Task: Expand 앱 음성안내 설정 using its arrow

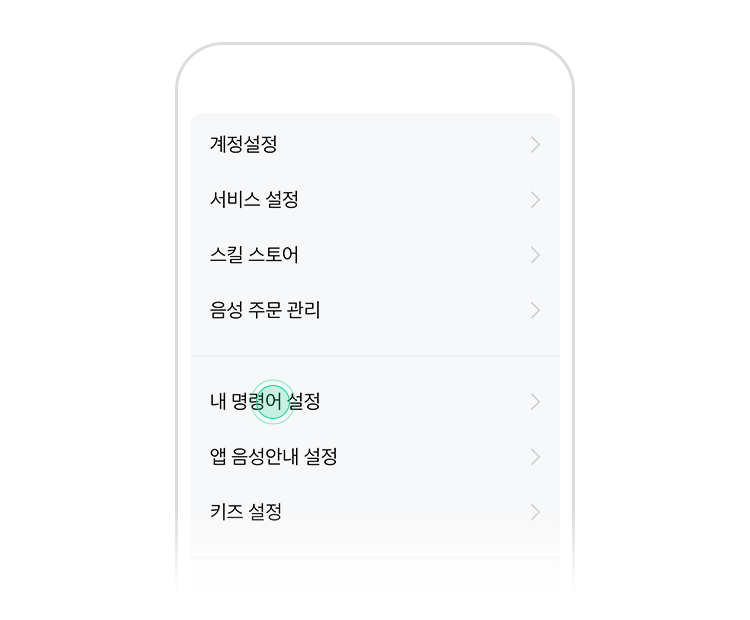Action: pyautogui.click(x=535, y=457)
